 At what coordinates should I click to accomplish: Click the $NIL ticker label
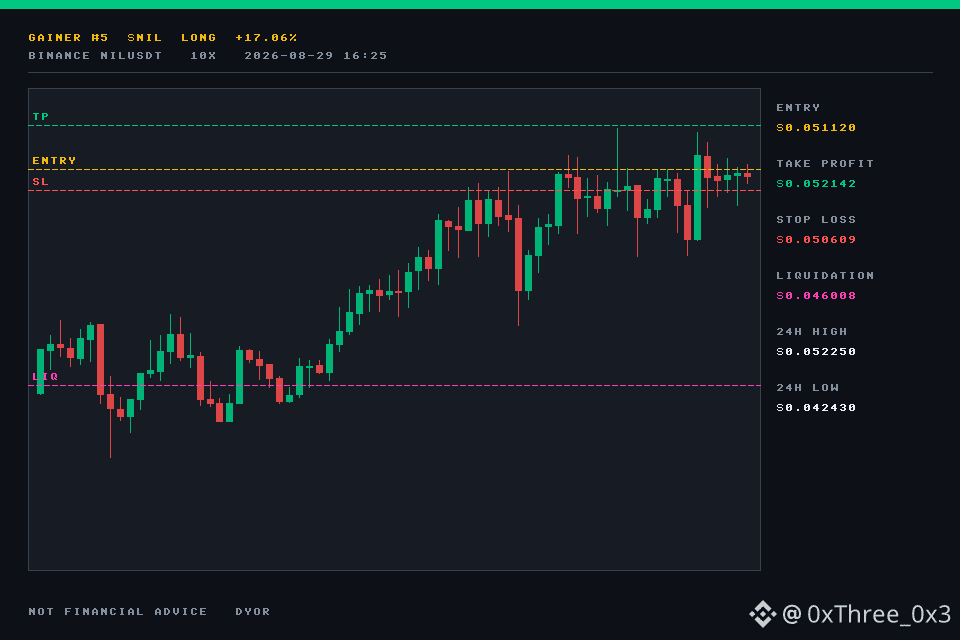coord(144,37)
